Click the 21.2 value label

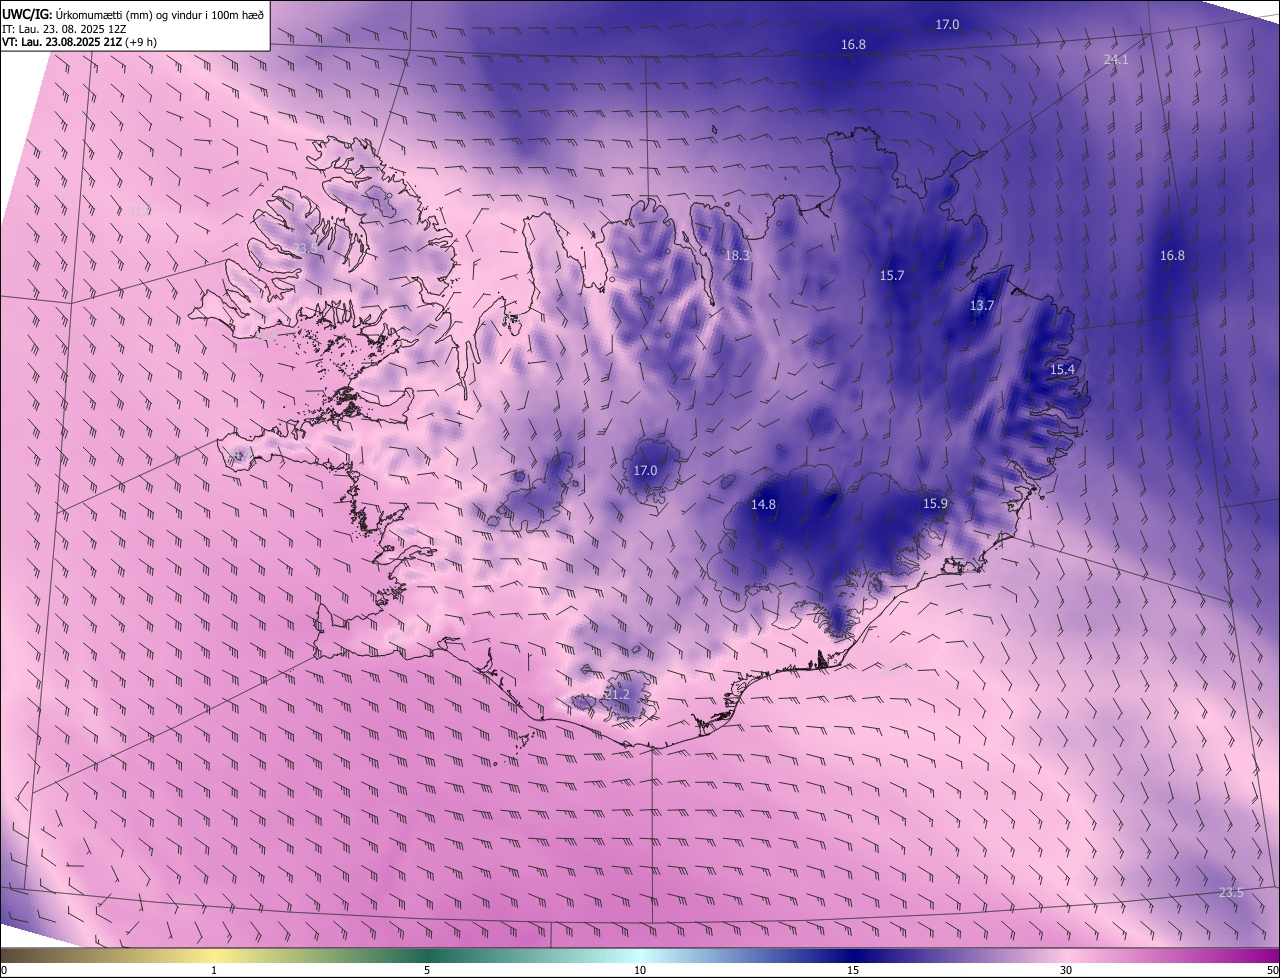(x=617, y=694)
